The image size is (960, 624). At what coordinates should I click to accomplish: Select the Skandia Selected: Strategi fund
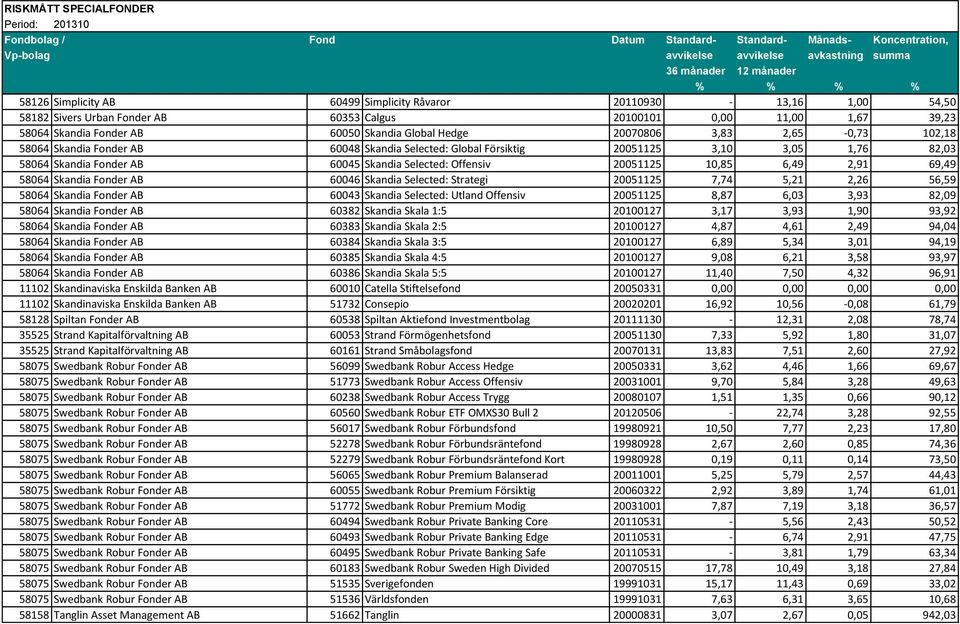point(426,180)
